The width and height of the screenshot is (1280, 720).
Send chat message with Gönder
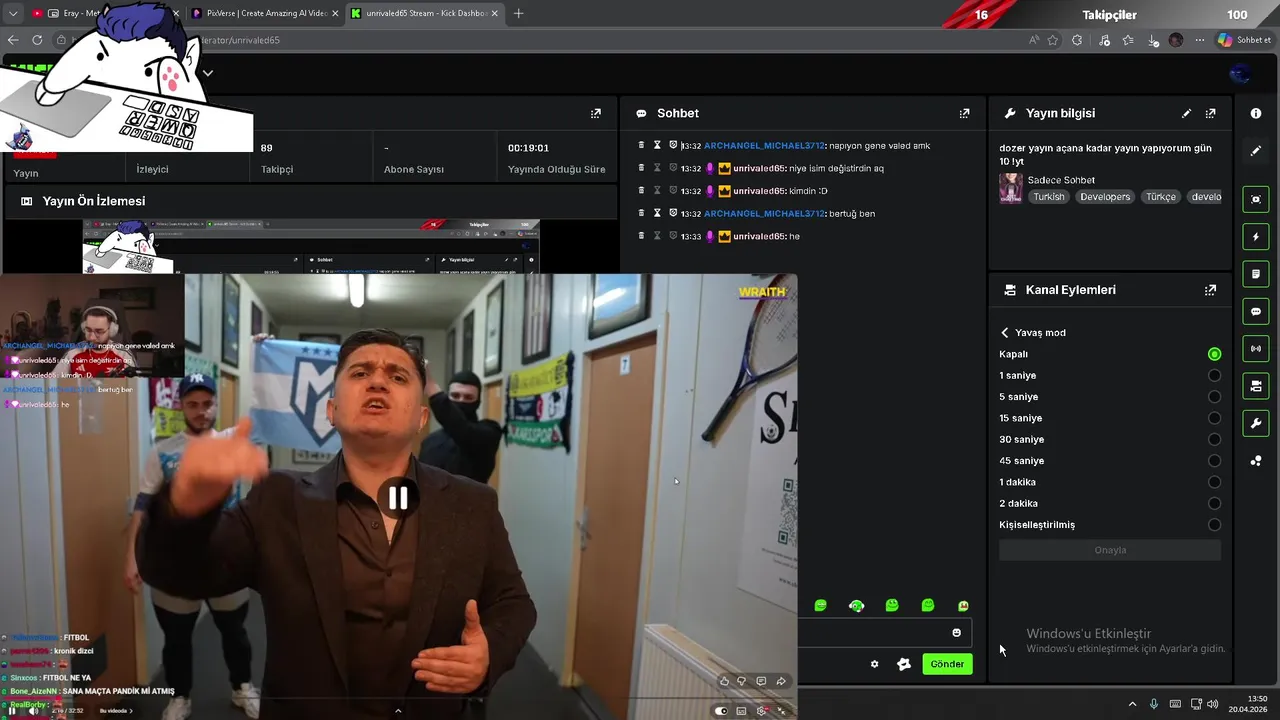click(947, 664)
